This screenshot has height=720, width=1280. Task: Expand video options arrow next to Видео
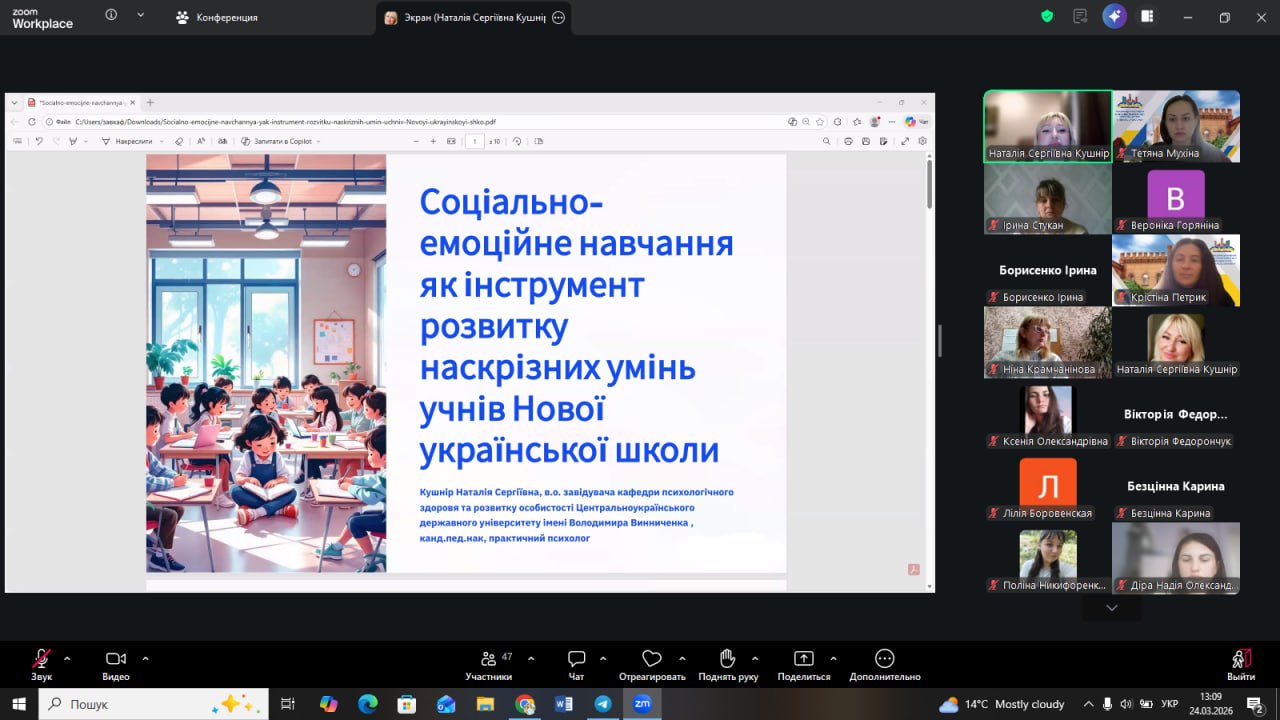point(145,658)
